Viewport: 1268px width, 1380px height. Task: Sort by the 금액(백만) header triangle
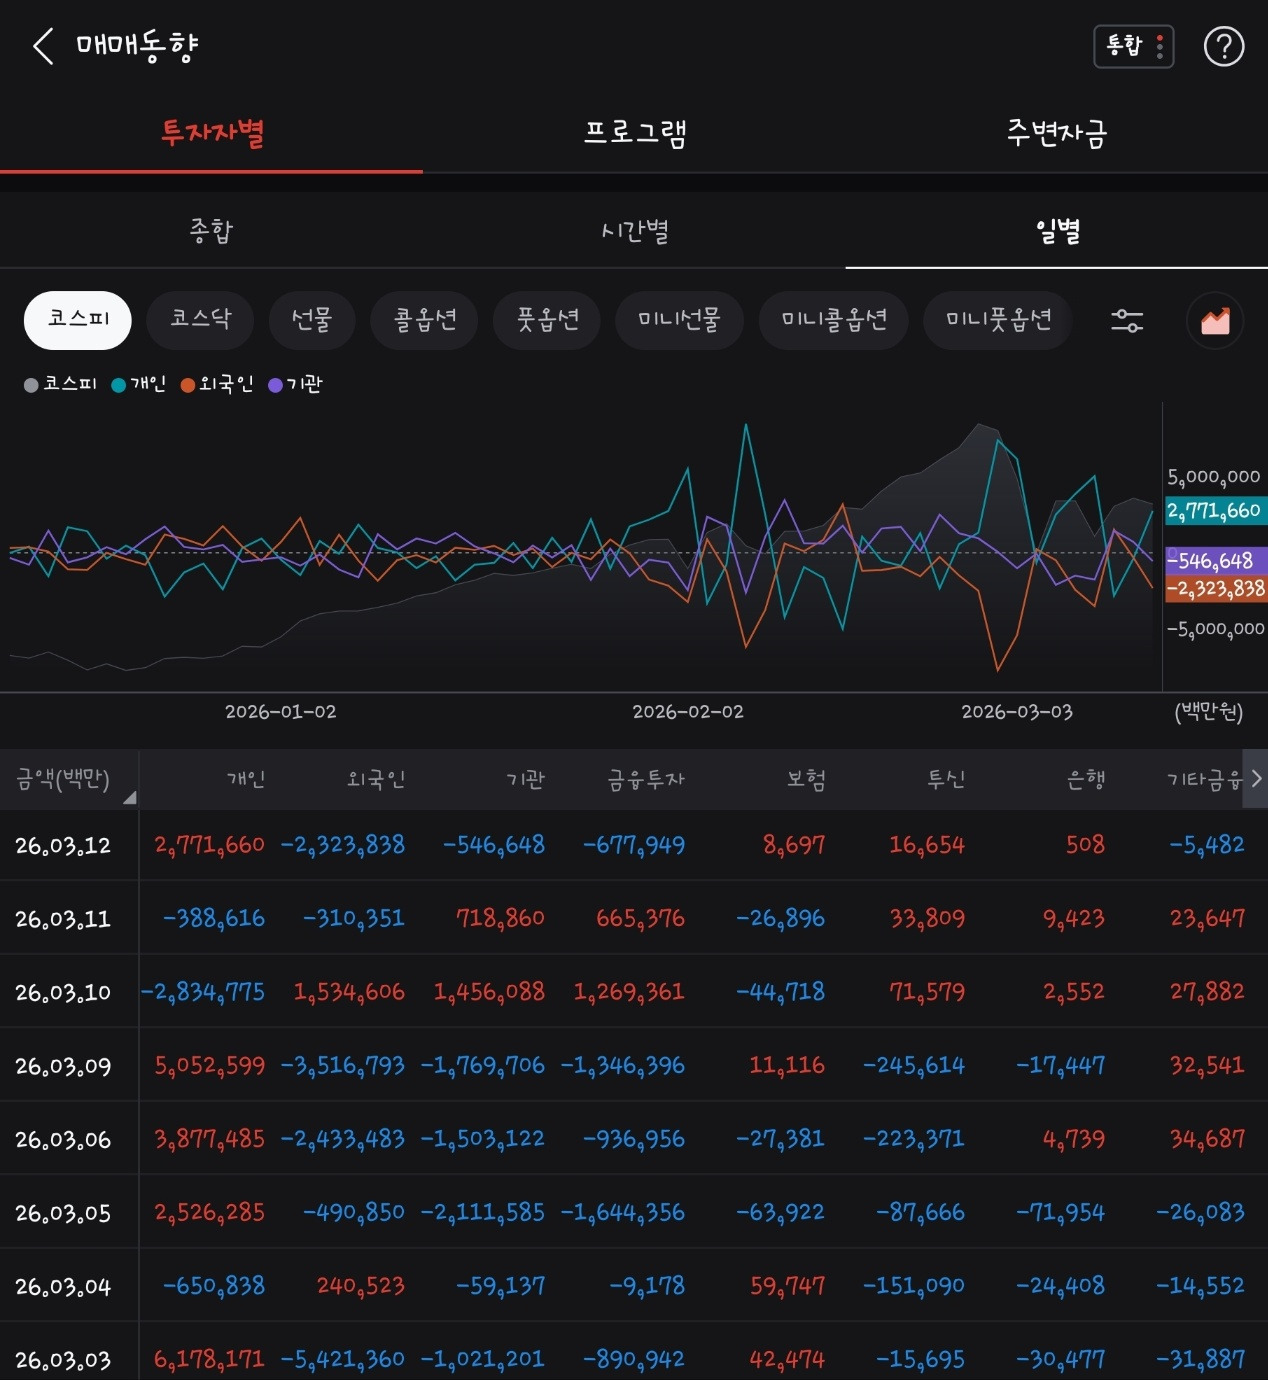(x=129, y=797)
